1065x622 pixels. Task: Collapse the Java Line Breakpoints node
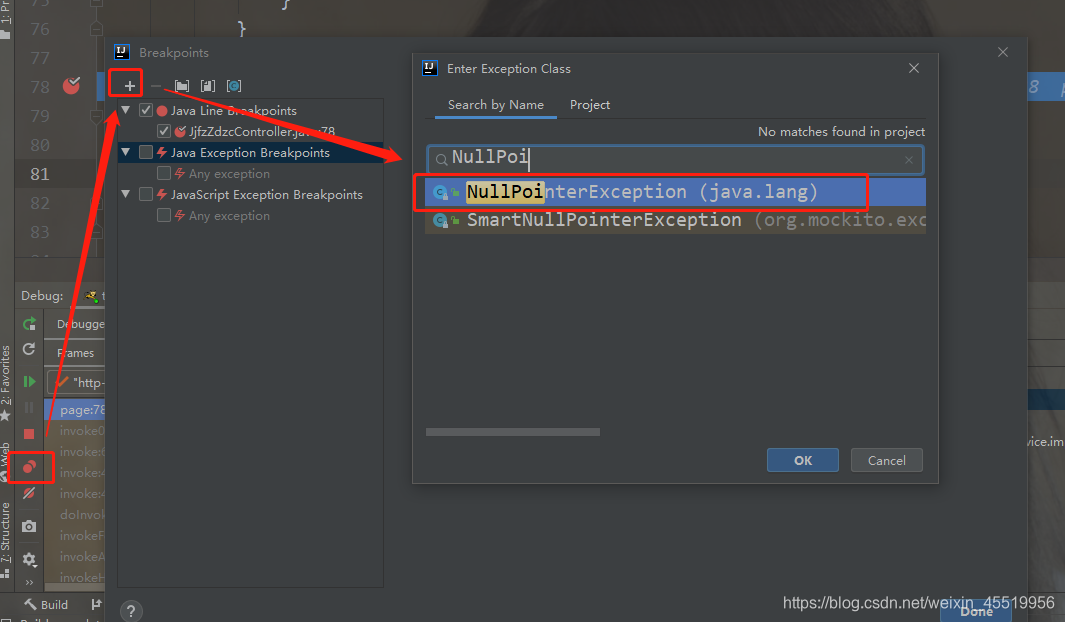coord(126,110)
